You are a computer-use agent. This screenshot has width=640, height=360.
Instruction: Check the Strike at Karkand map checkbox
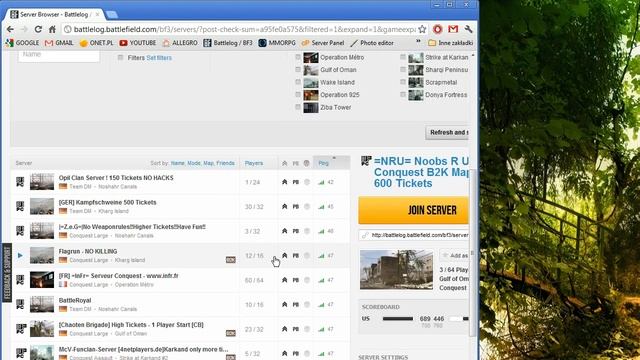point(403,57)
